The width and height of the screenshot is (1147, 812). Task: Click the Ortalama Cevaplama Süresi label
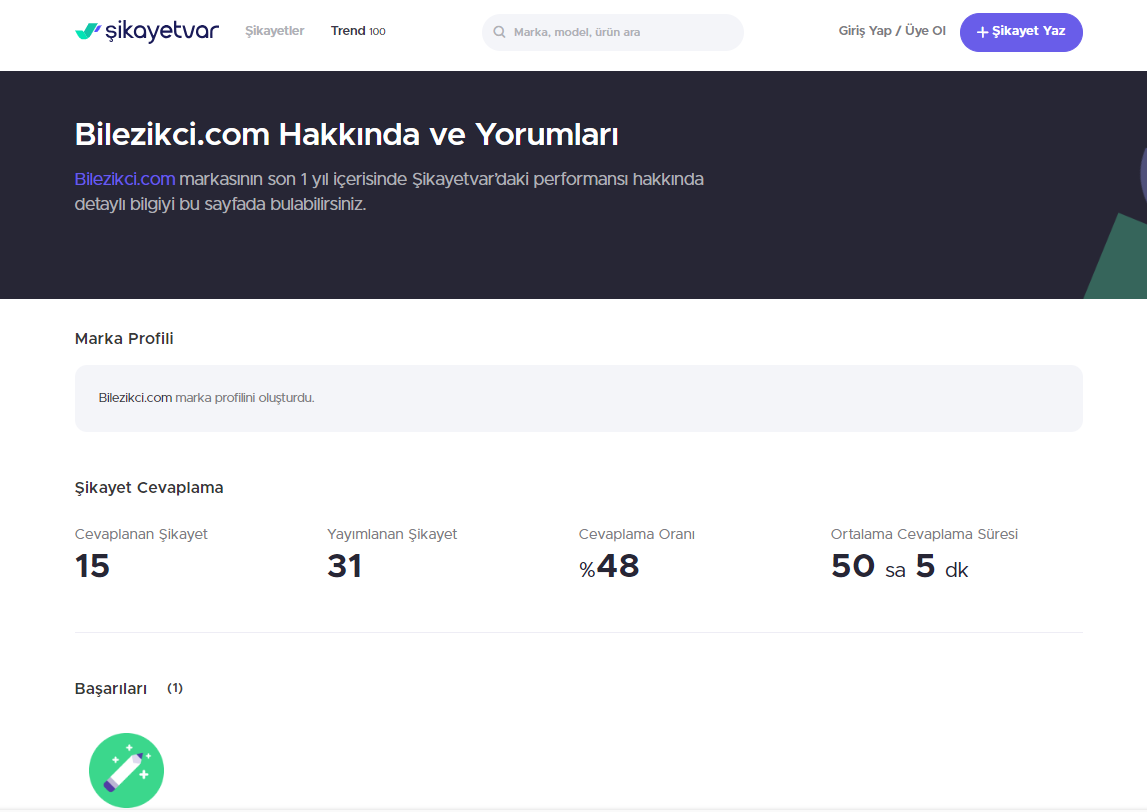924,534
